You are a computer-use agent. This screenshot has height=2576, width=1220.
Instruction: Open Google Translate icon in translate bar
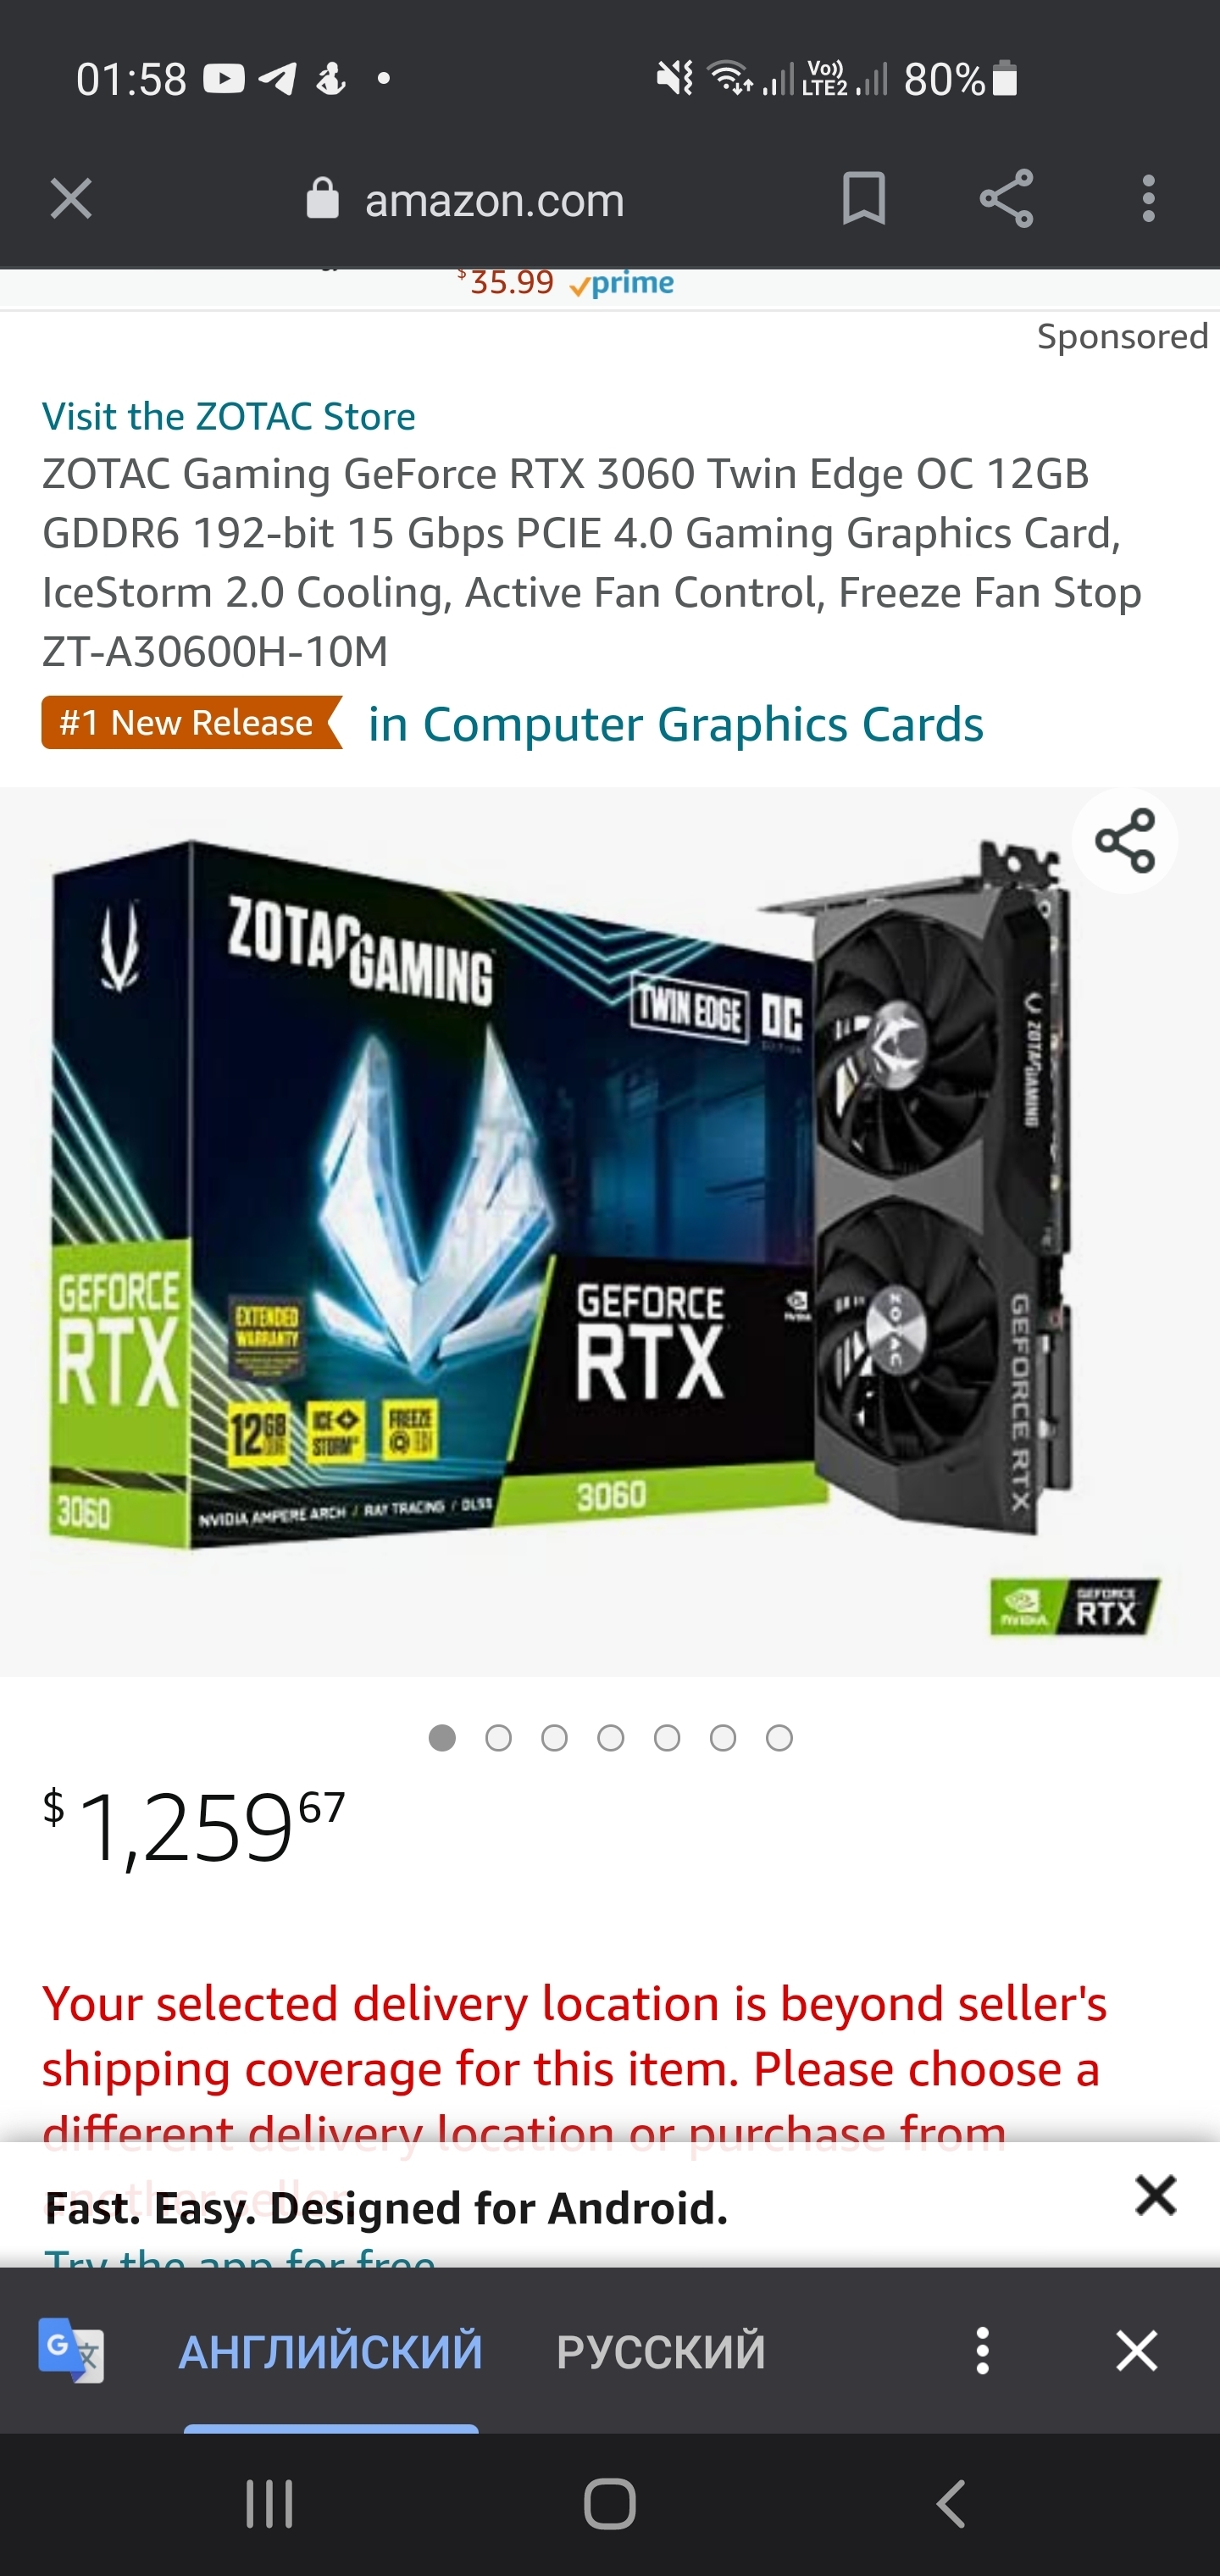[71, 2349]
